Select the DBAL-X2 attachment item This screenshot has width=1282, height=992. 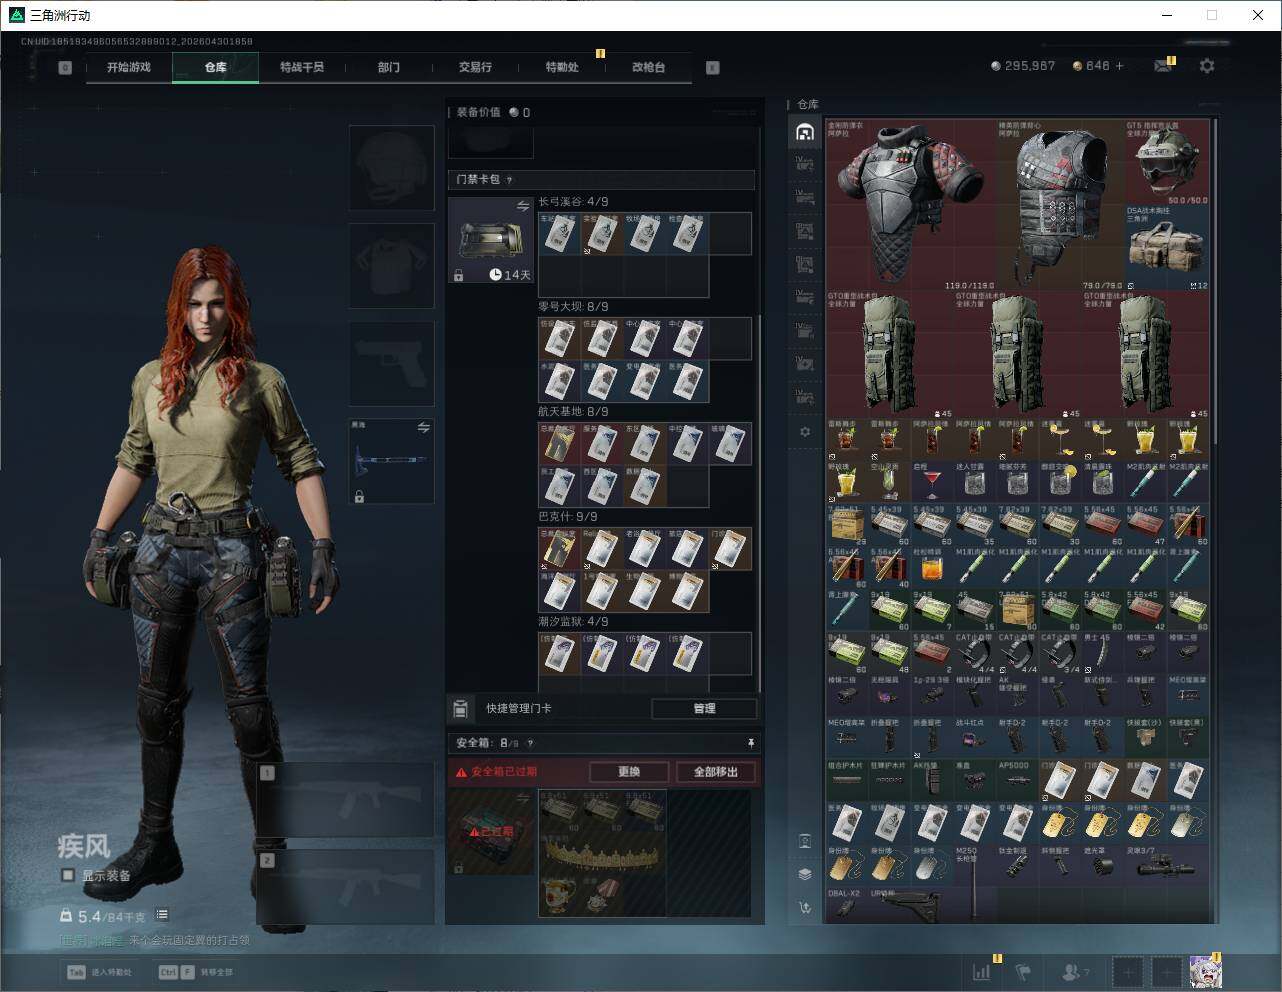847,905
